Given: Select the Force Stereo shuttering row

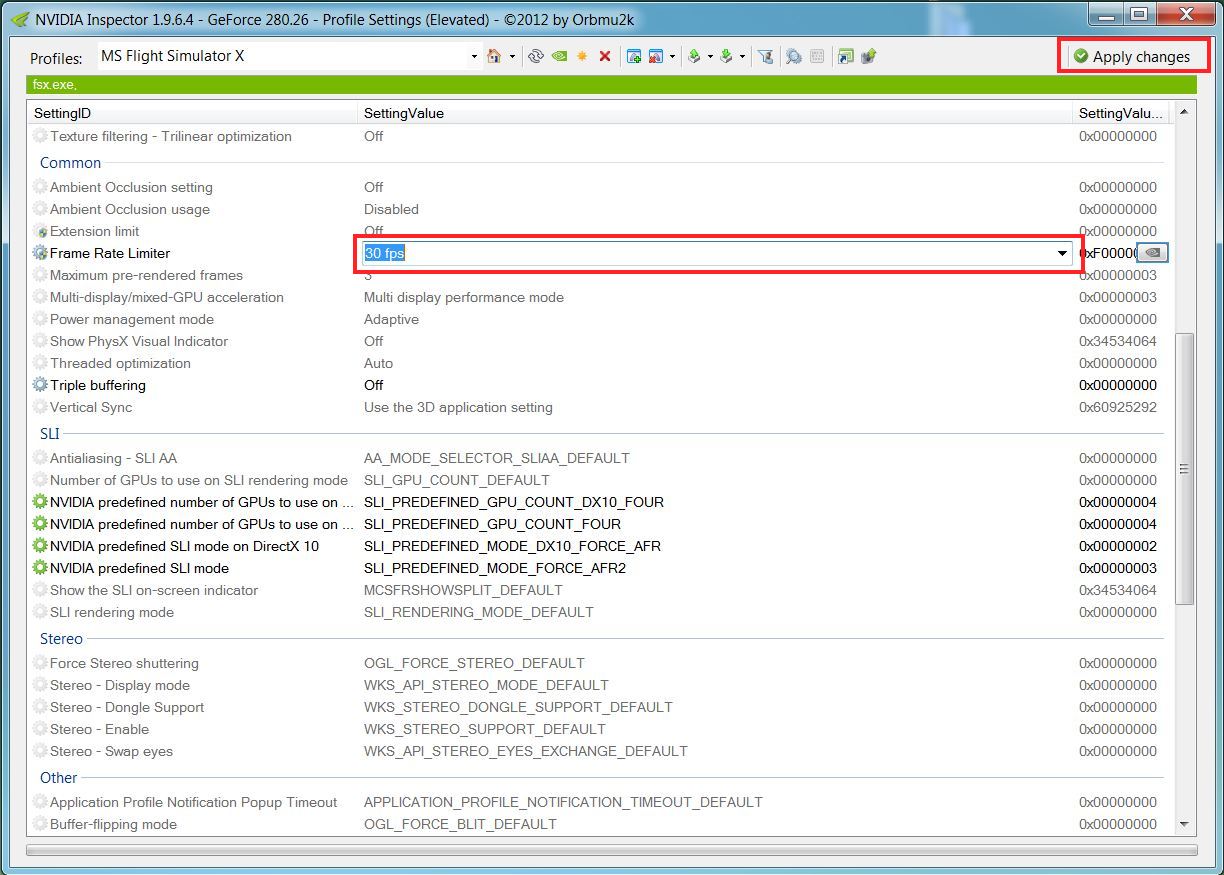Looking at the screenshot, I should 598,663.
